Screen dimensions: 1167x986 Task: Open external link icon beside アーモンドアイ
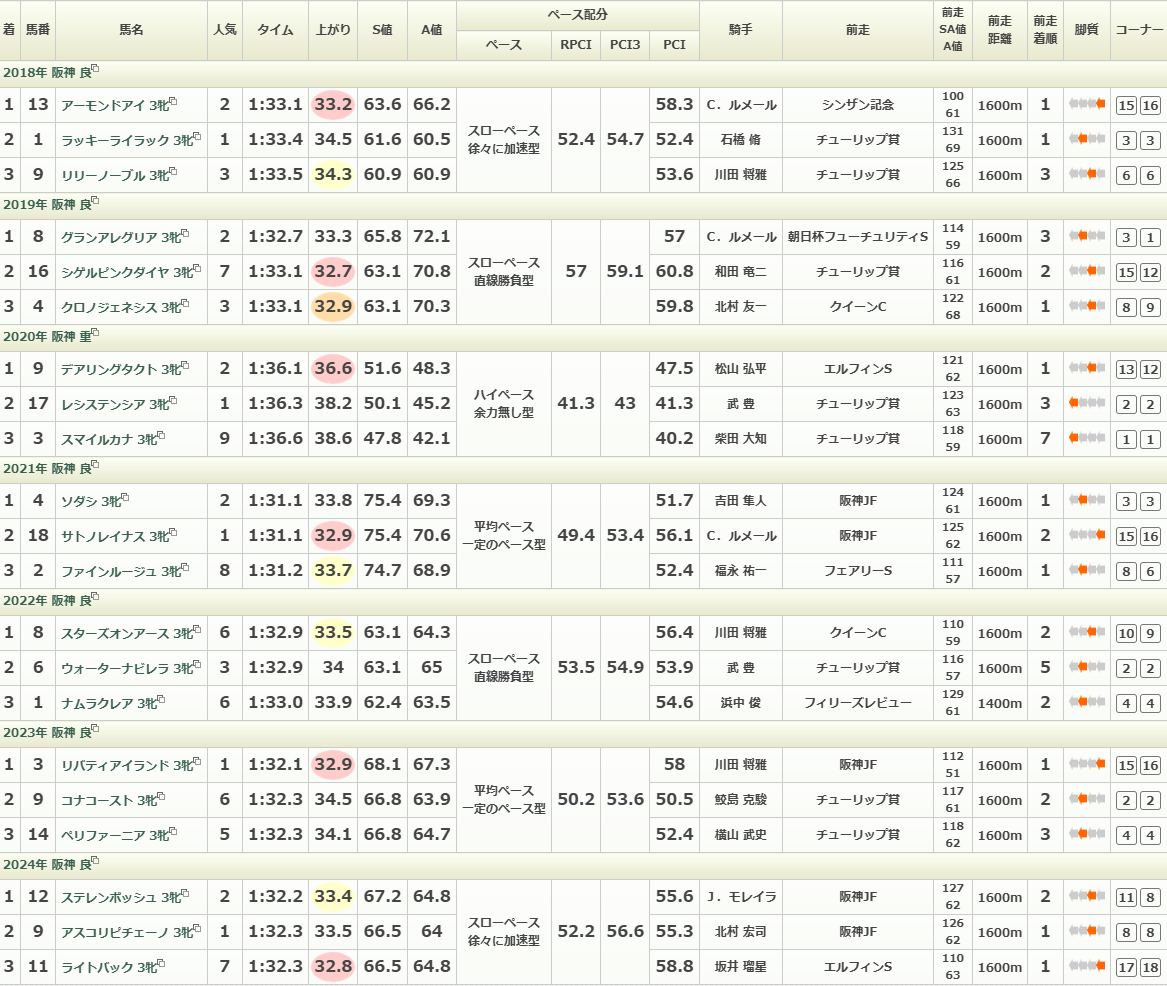(x=173, y=102)
